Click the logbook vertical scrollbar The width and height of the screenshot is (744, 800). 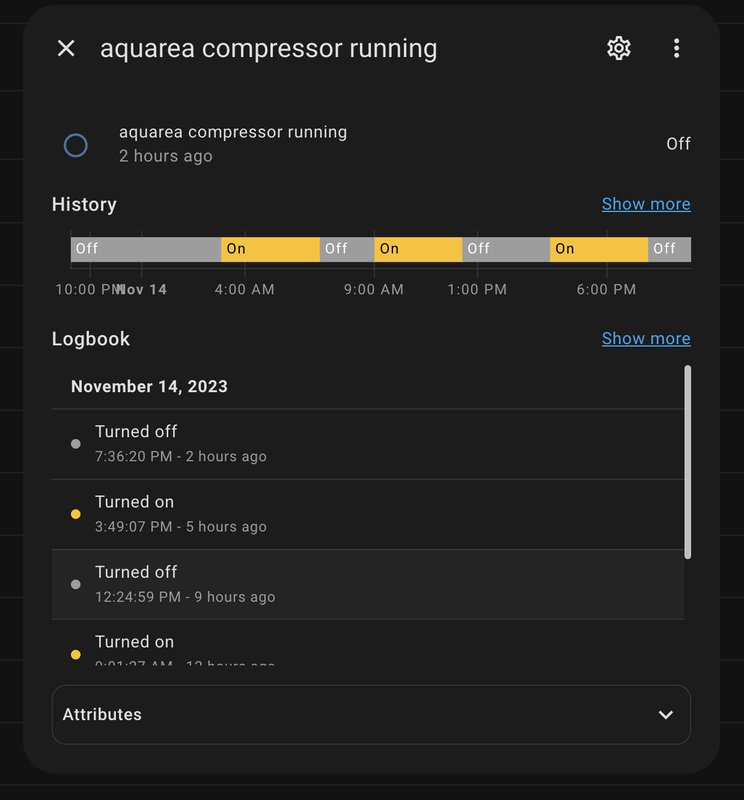[688, 461]
